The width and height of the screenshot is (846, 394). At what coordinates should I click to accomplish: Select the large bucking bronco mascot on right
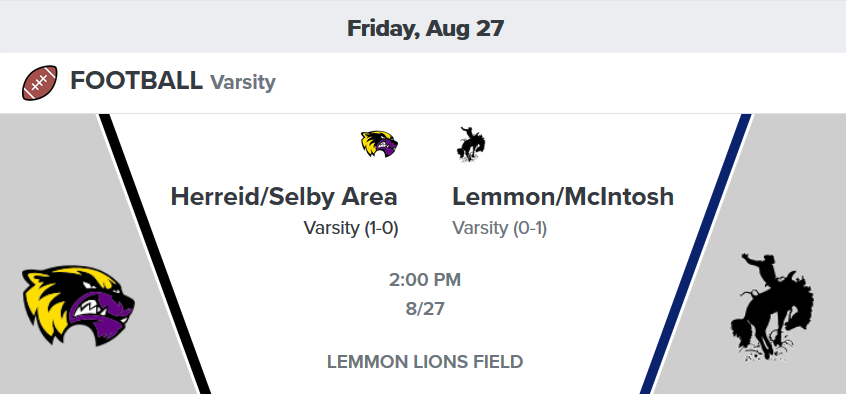click(x=772, y=307)
